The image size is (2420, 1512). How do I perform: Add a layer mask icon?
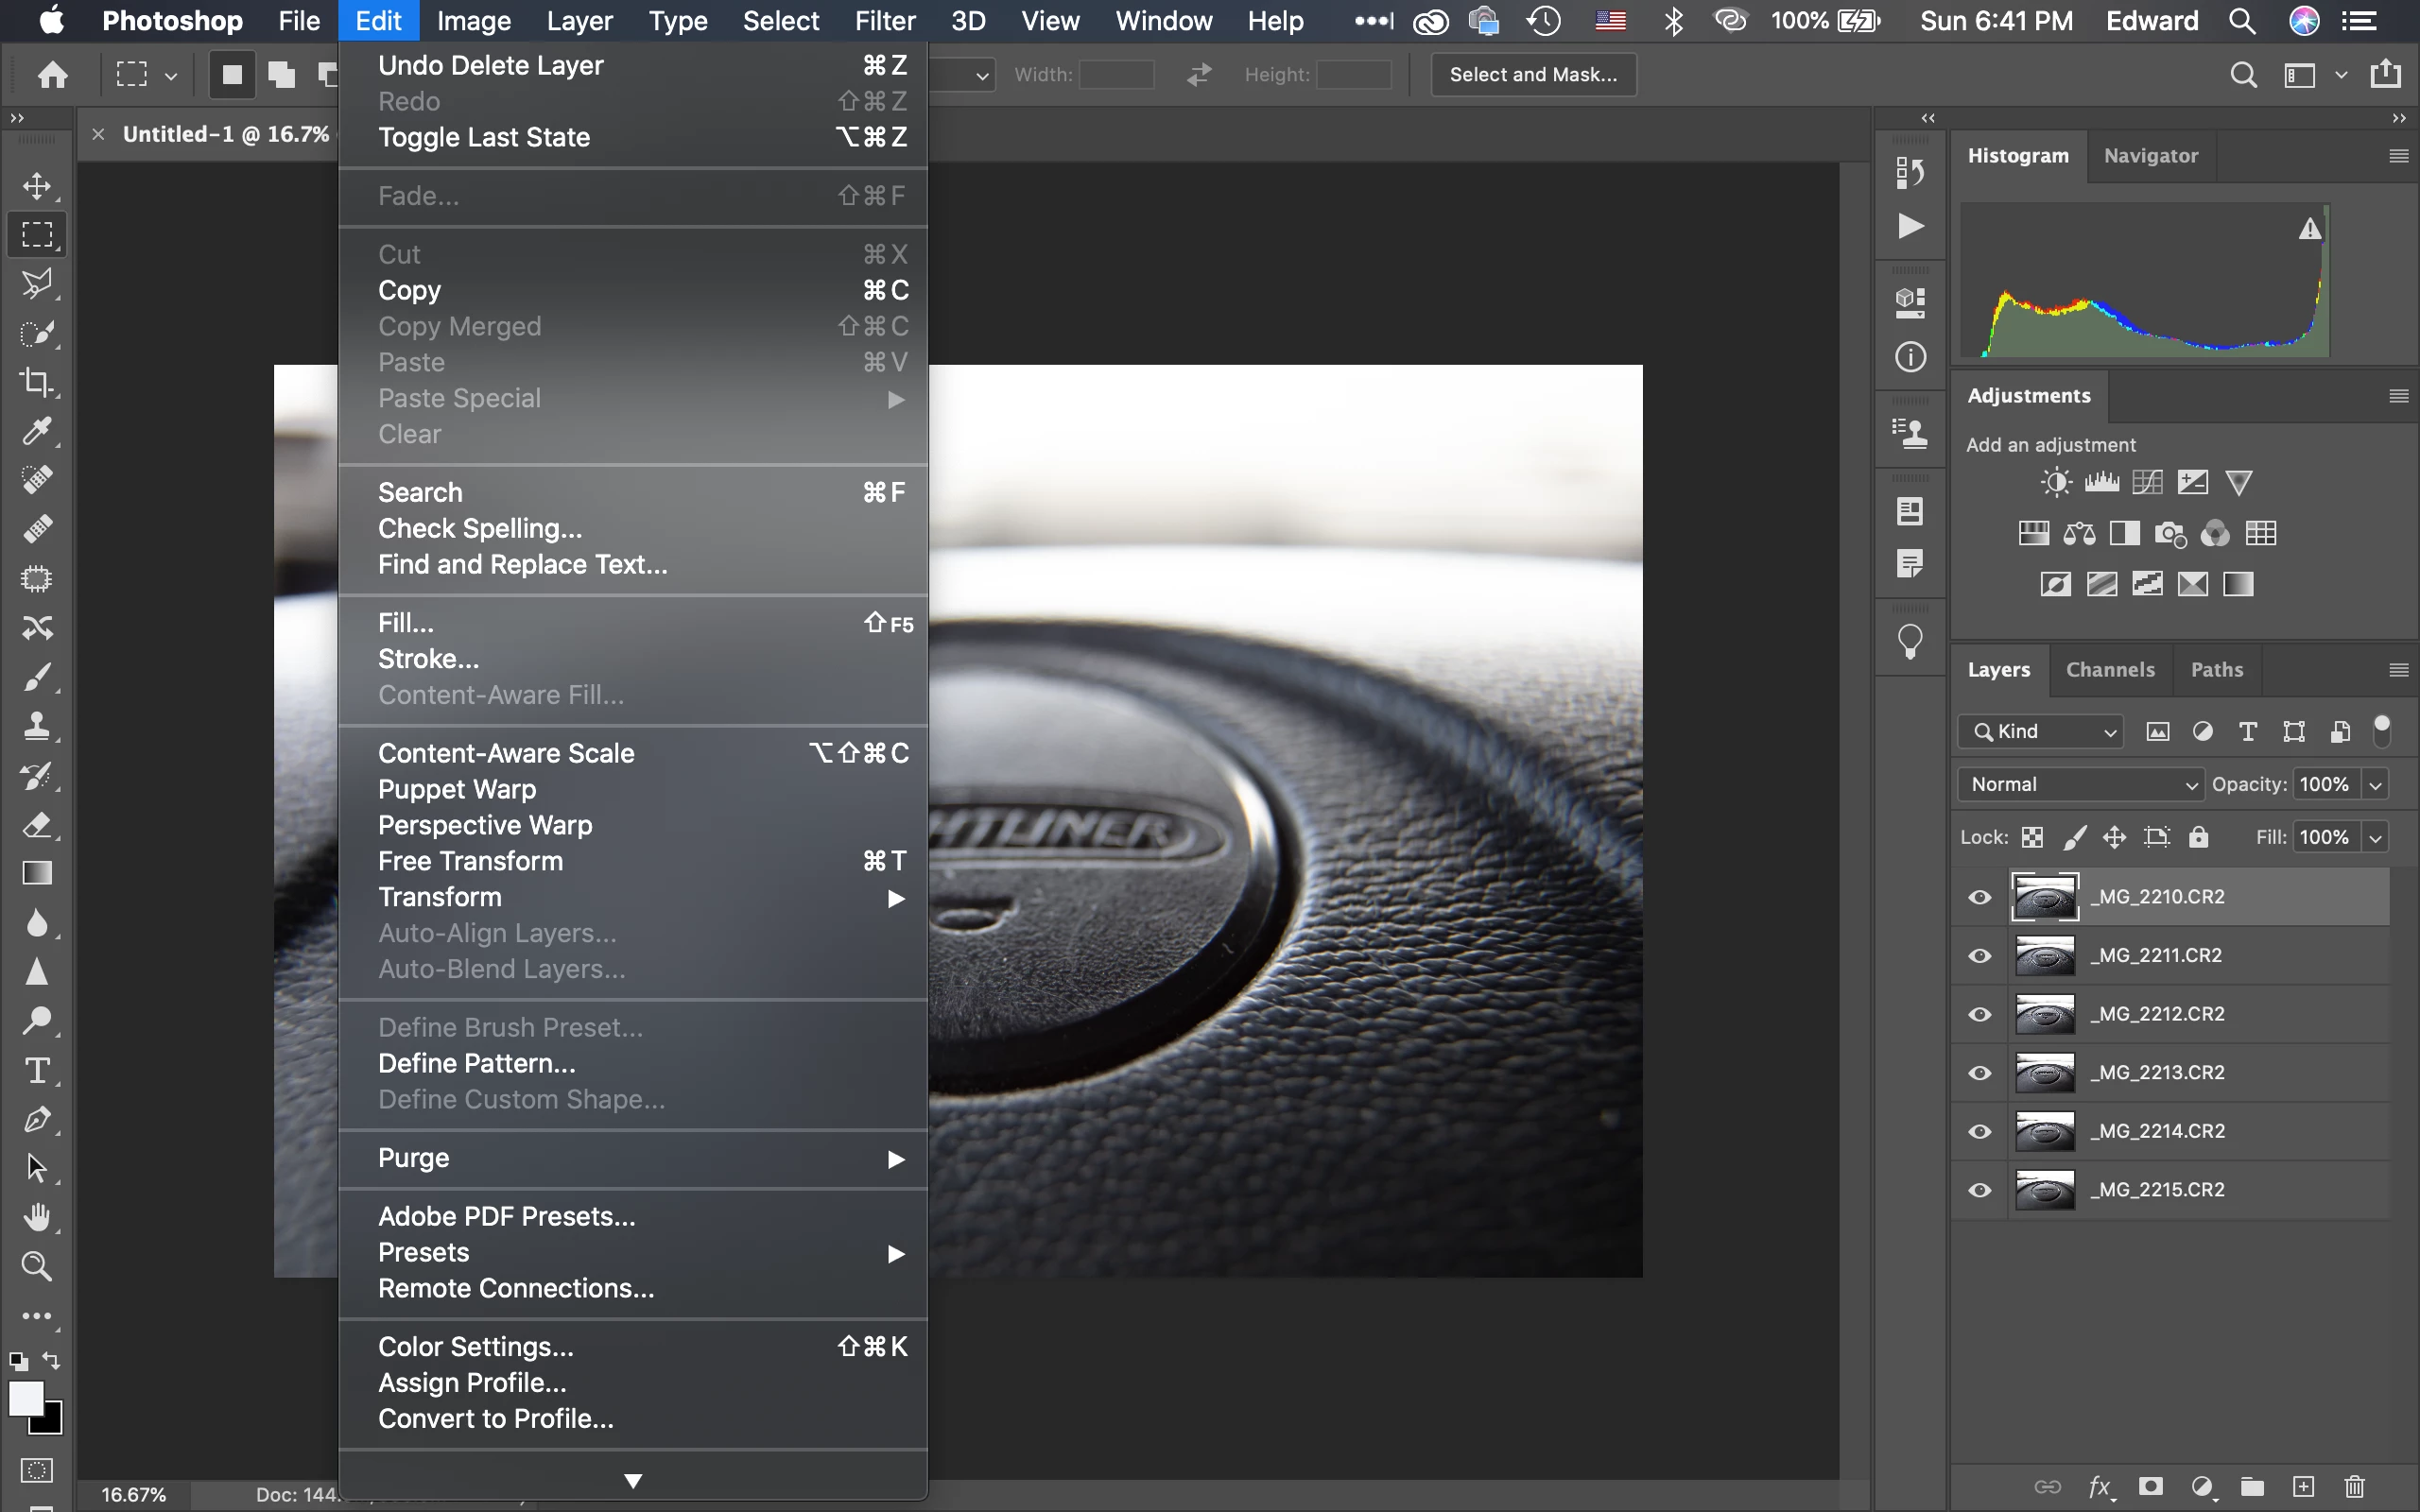click(x=2151, y=1487)
